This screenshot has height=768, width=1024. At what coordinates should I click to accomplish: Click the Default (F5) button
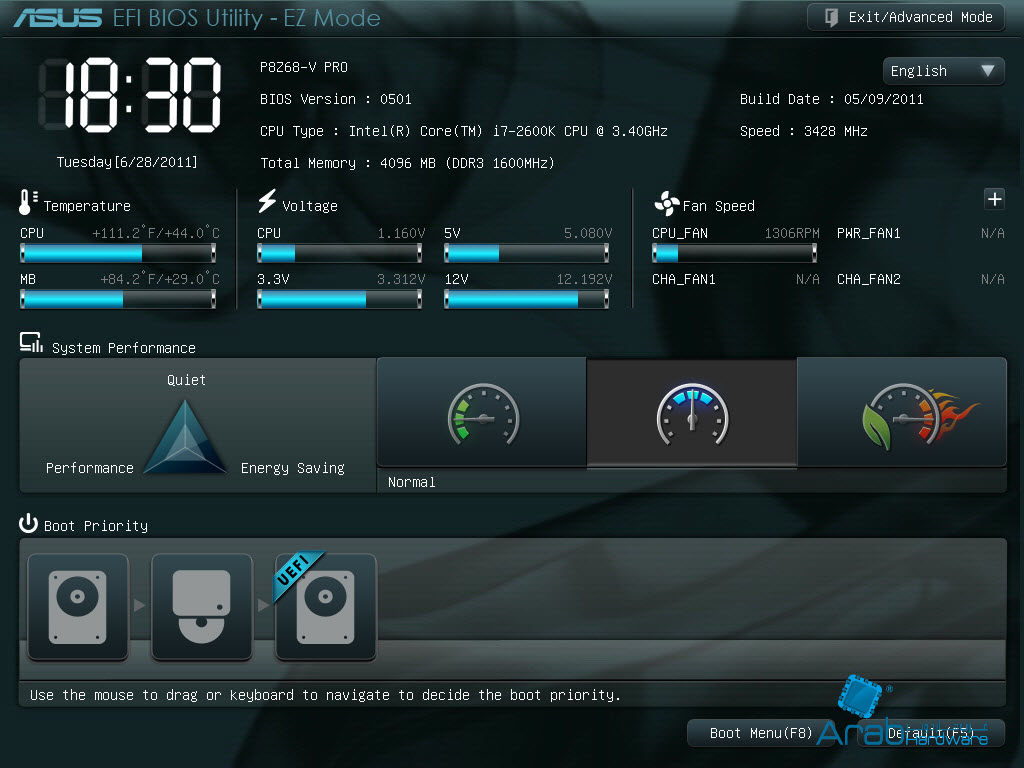click(x=931, y=733)
